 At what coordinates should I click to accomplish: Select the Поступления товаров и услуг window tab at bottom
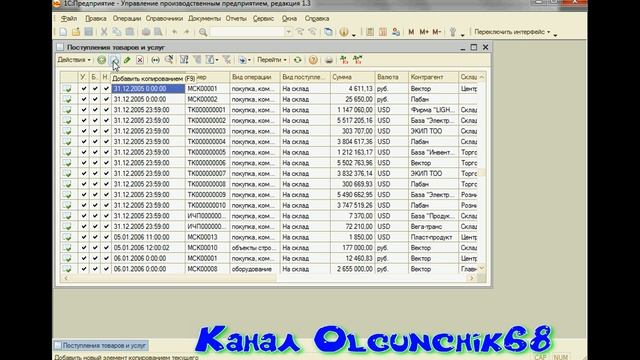(x=101, y=345)
